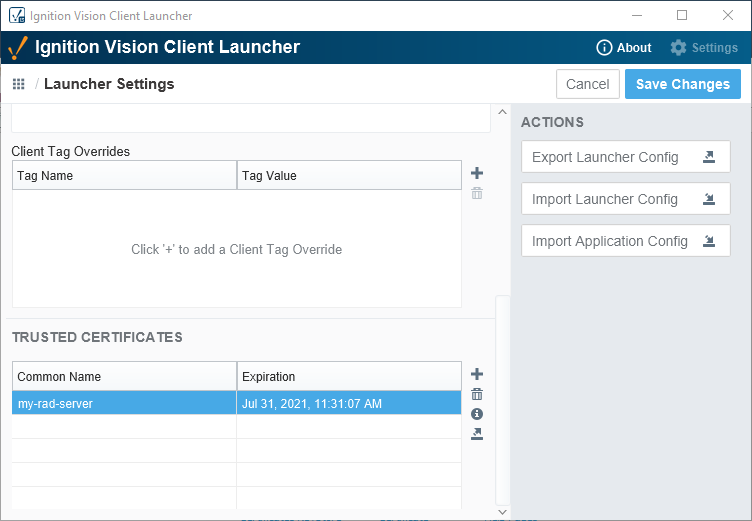Close the launcher window
The width and height of the screenshot is (752, 521).
[728, 15]
